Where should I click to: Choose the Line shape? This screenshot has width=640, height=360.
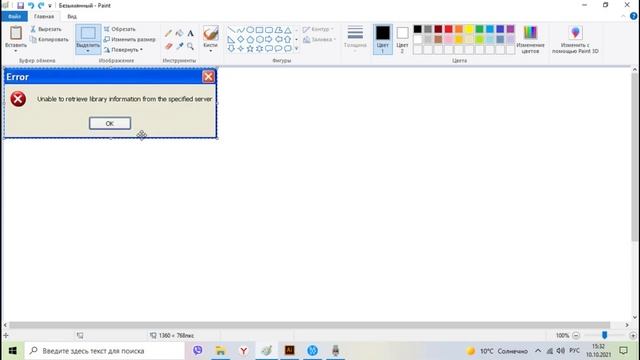click(x=231, y=30)
